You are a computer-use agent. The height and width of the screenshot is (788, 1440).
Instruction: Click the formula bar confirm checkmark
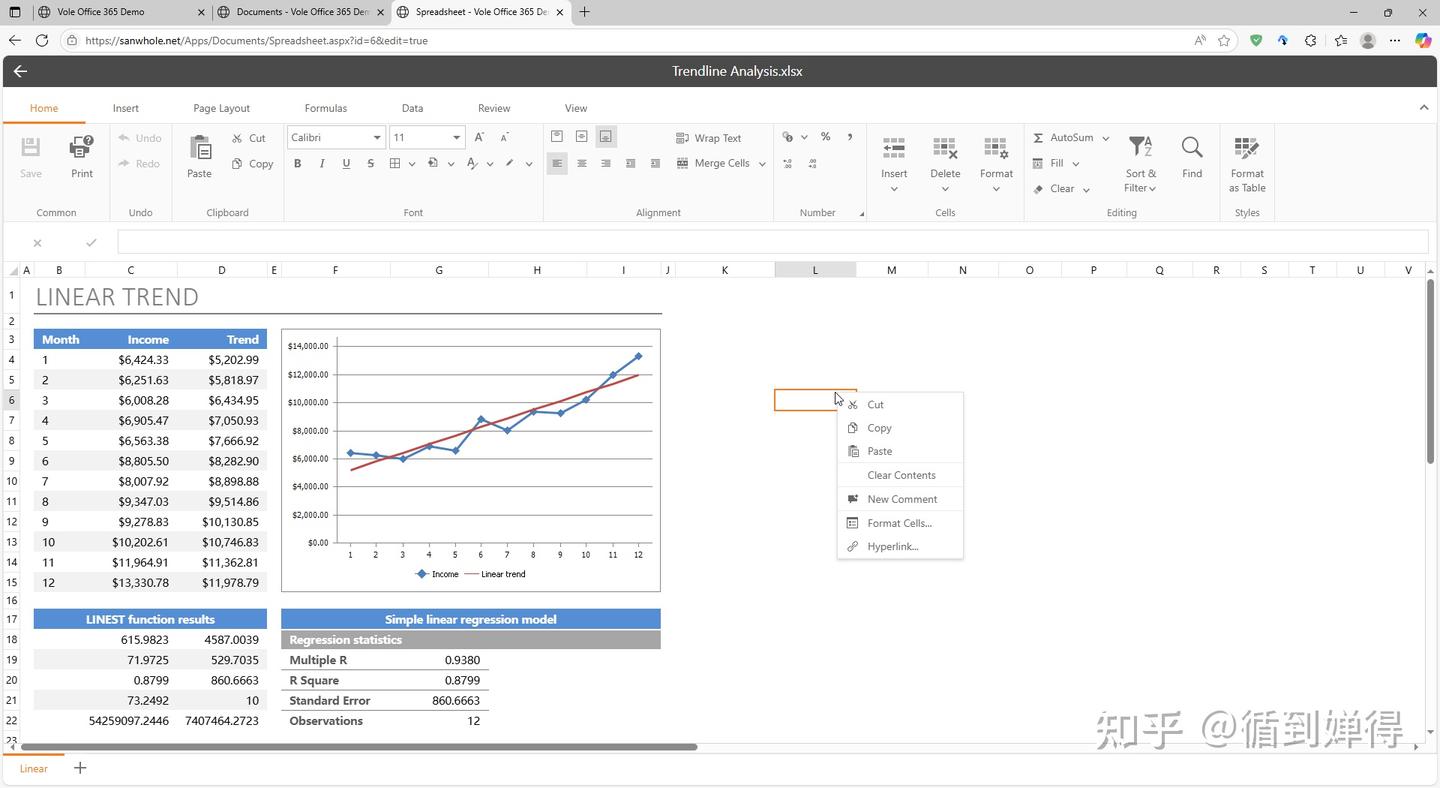pyautogui.click(x=91, y=242)
